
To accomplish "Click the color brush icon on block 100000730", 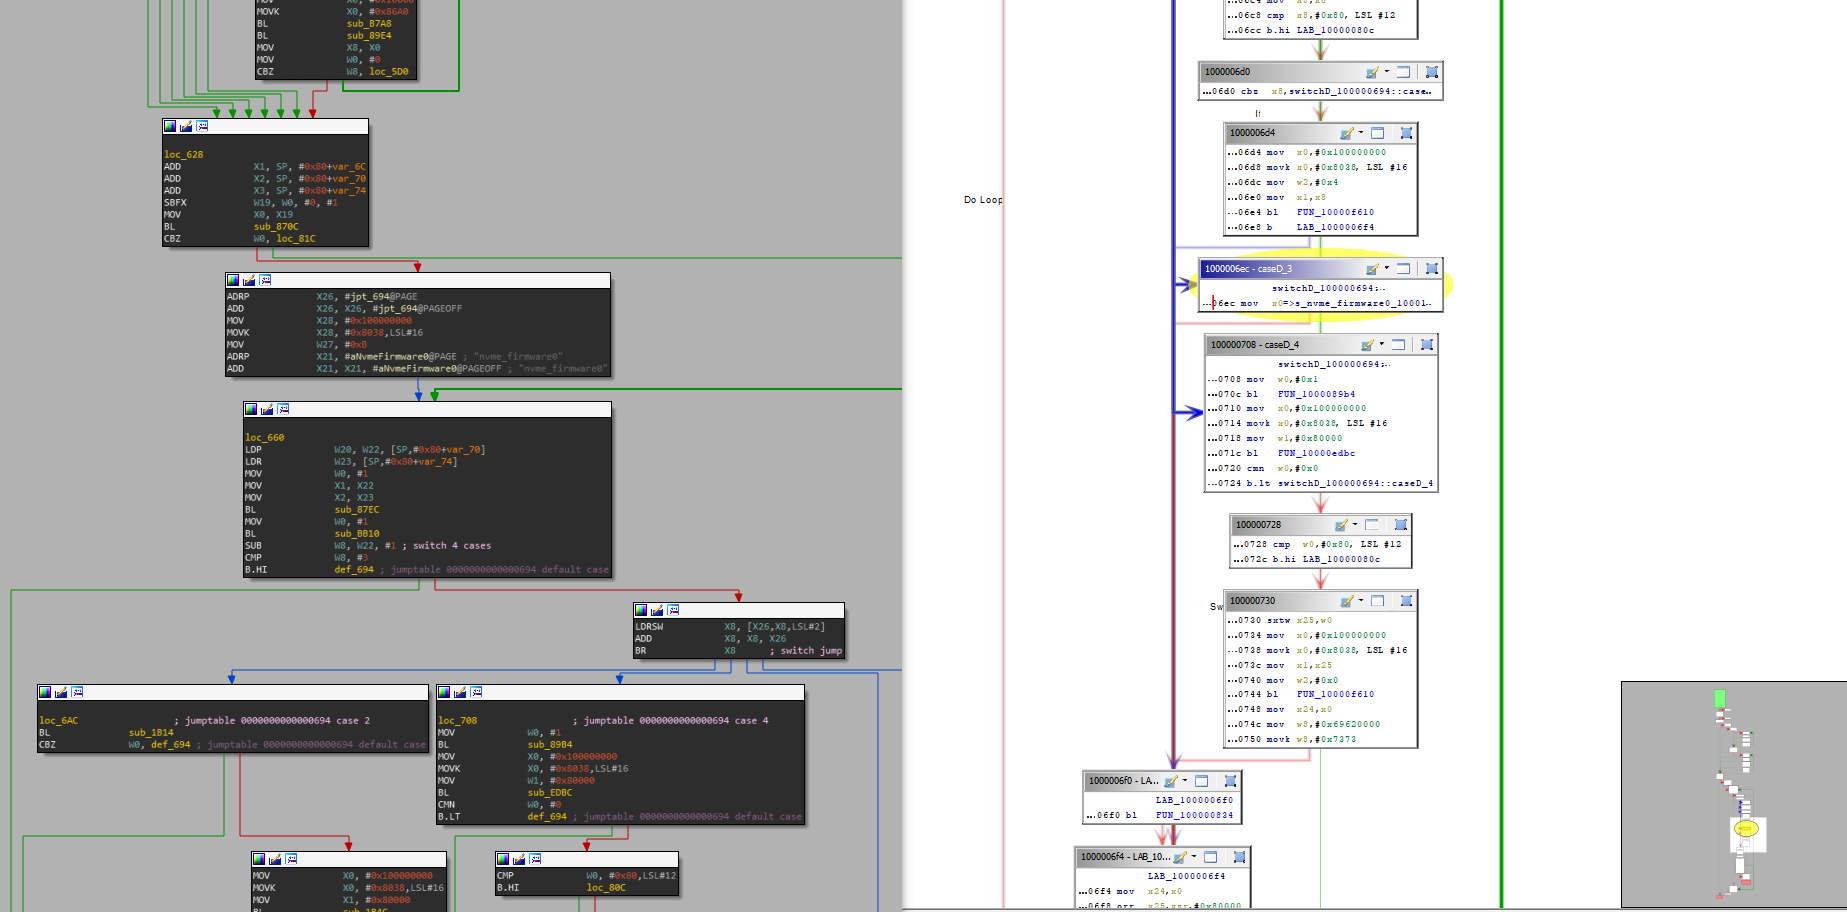I will point(1346,601).
